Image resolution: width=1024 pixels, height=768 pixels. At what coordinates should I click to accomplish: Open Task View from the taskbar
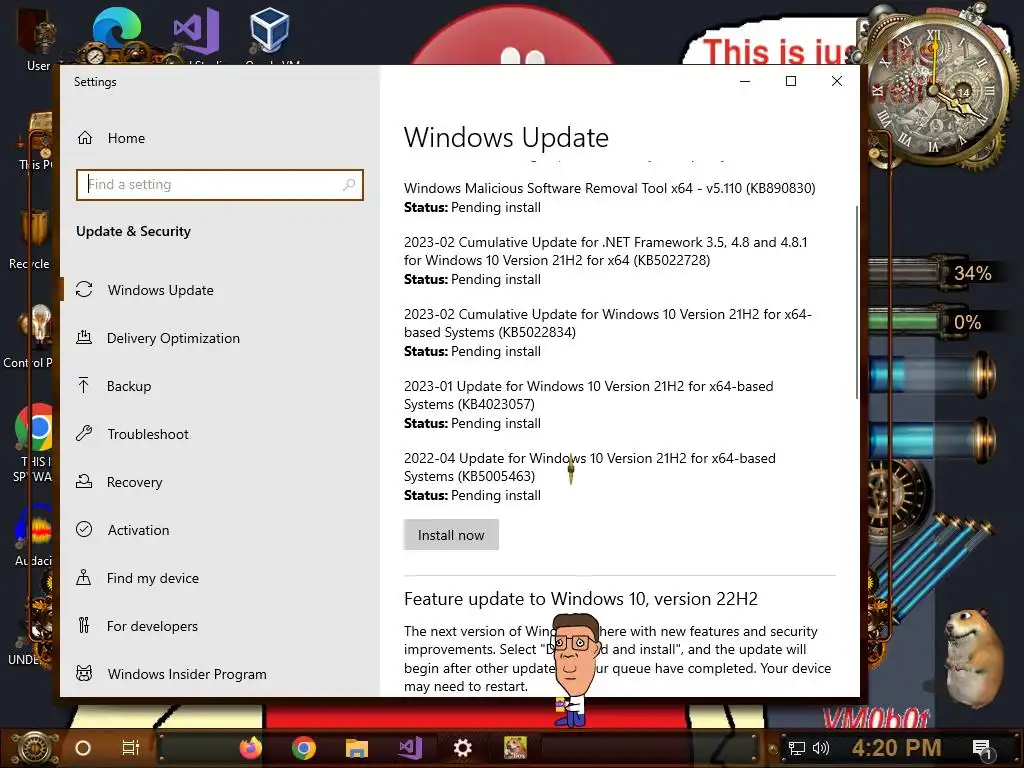coord(131,748)
